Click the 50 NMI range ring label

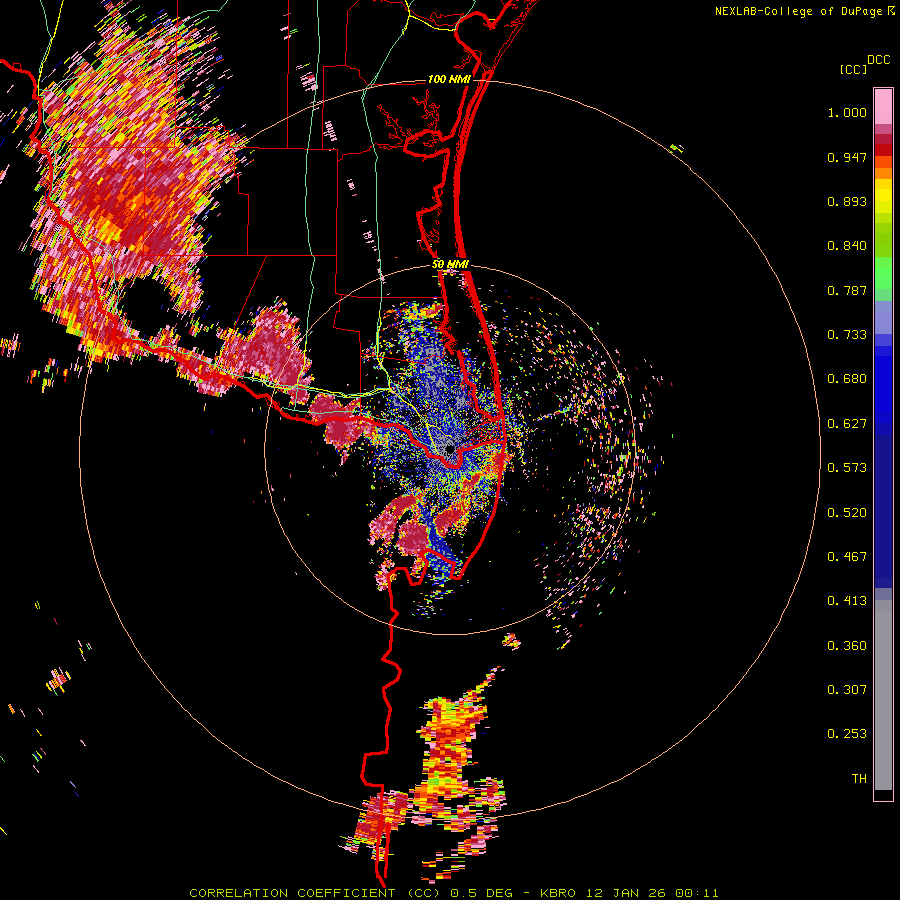[x=451, y=265]
